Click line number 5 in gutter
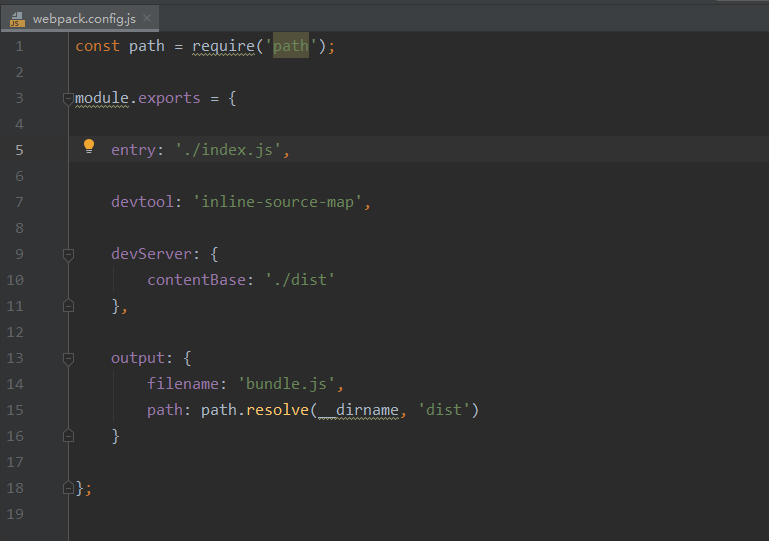The width and height of the screenshot is (769, 541). click(x=19, y=150)
